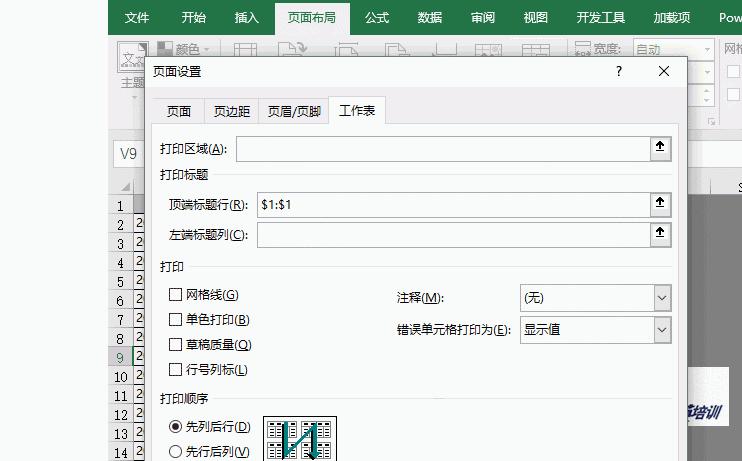Open the 数据 ribbon tab
The image size is (742, 461).
430,18
